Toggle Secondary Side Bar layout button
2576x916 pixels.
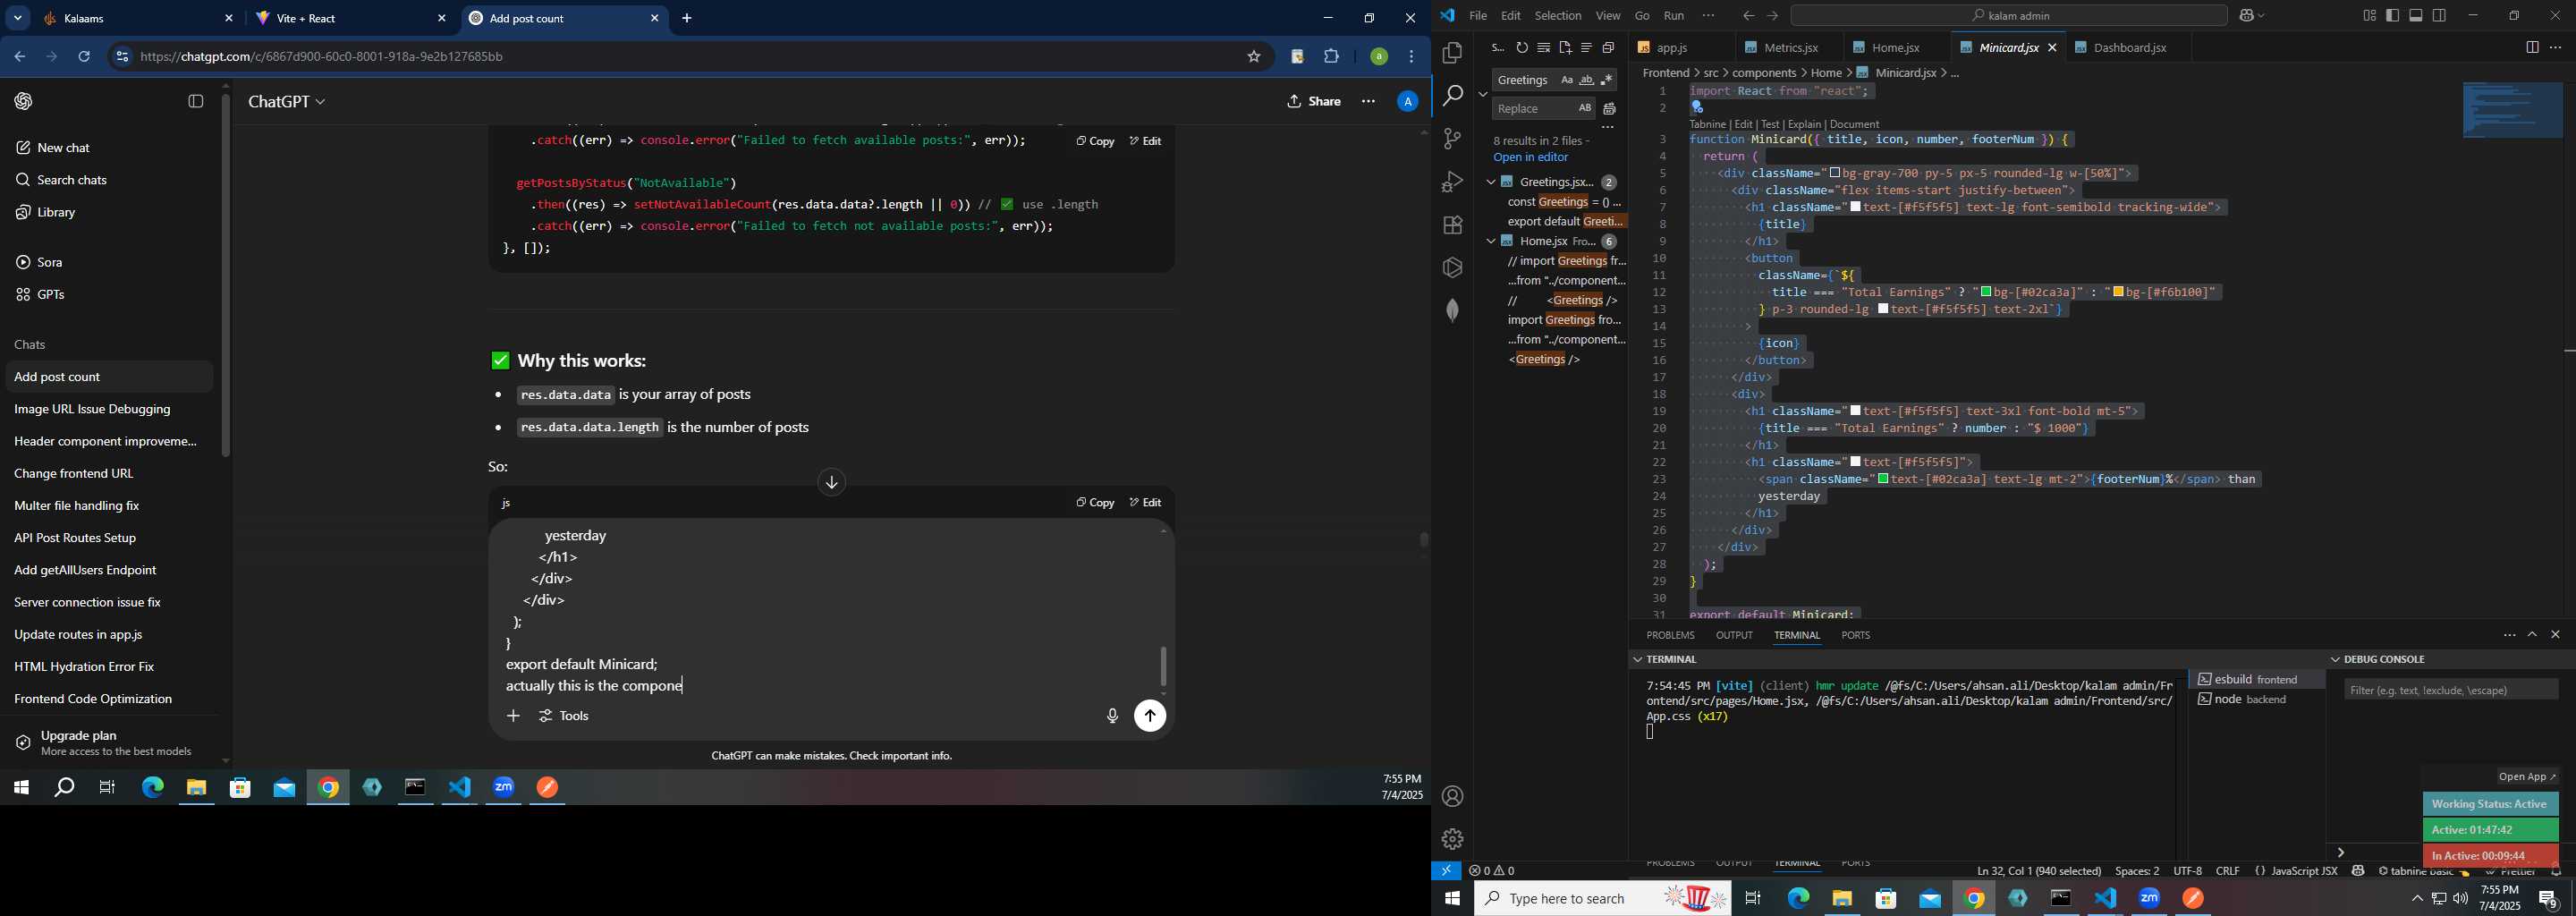(x=2440, y=15)
